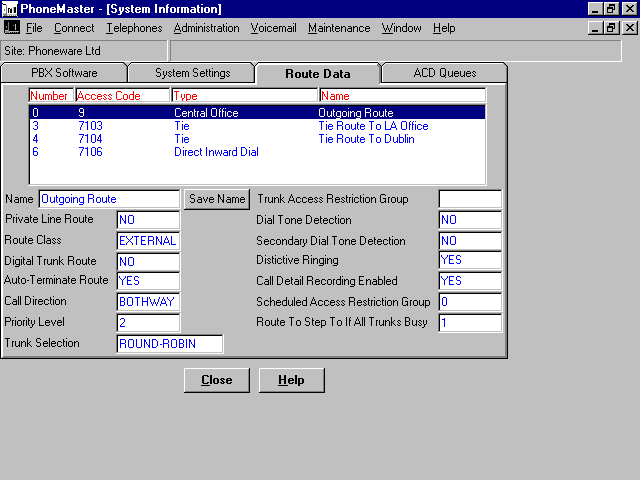Screen dimensions: 640x480
Task: Click the Help button below the panel
Action: tap(291, 380)
